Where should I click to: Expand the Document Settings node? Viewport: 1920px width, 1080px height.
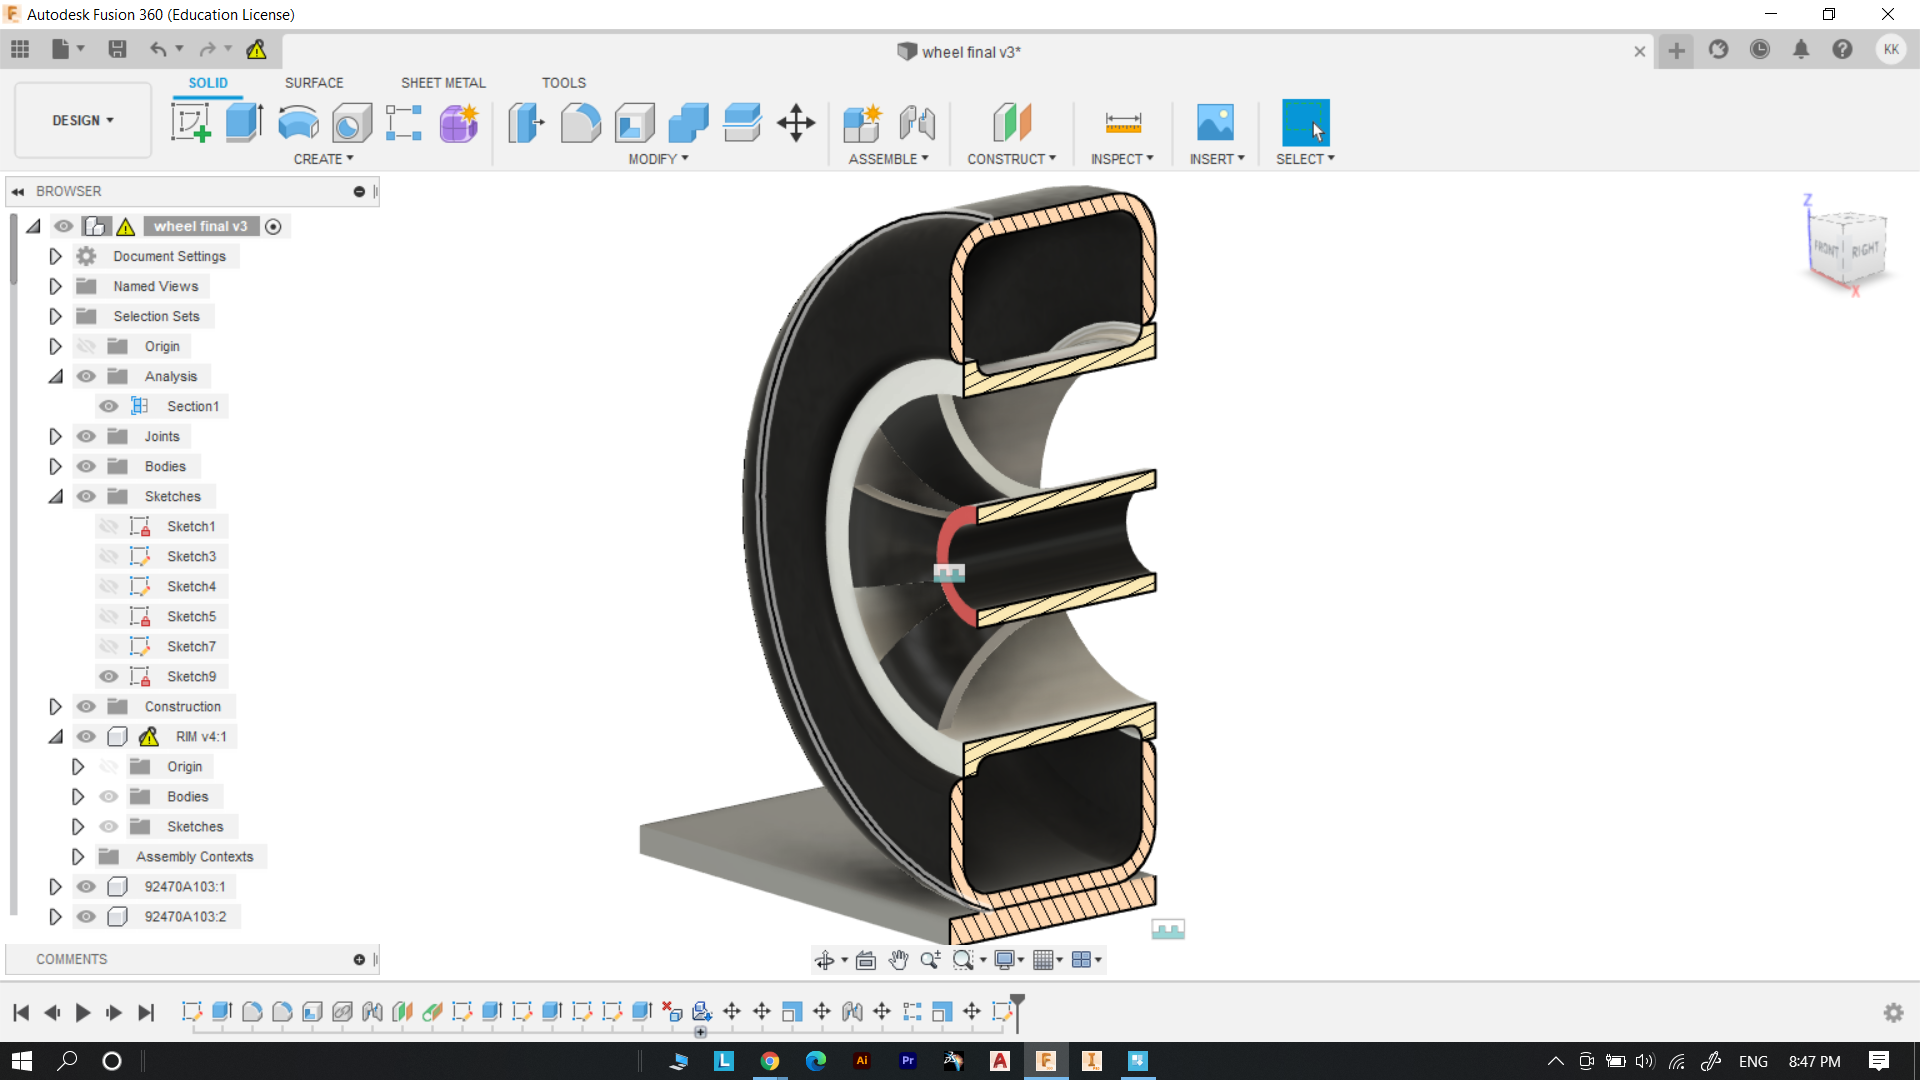click(56, 256)
